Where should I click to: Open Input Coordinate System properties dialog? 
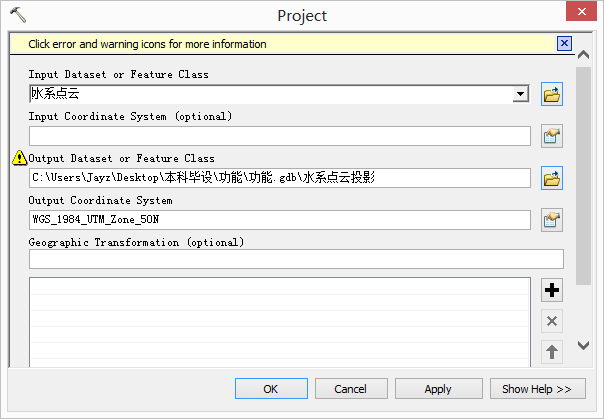[x=551, y=137]
